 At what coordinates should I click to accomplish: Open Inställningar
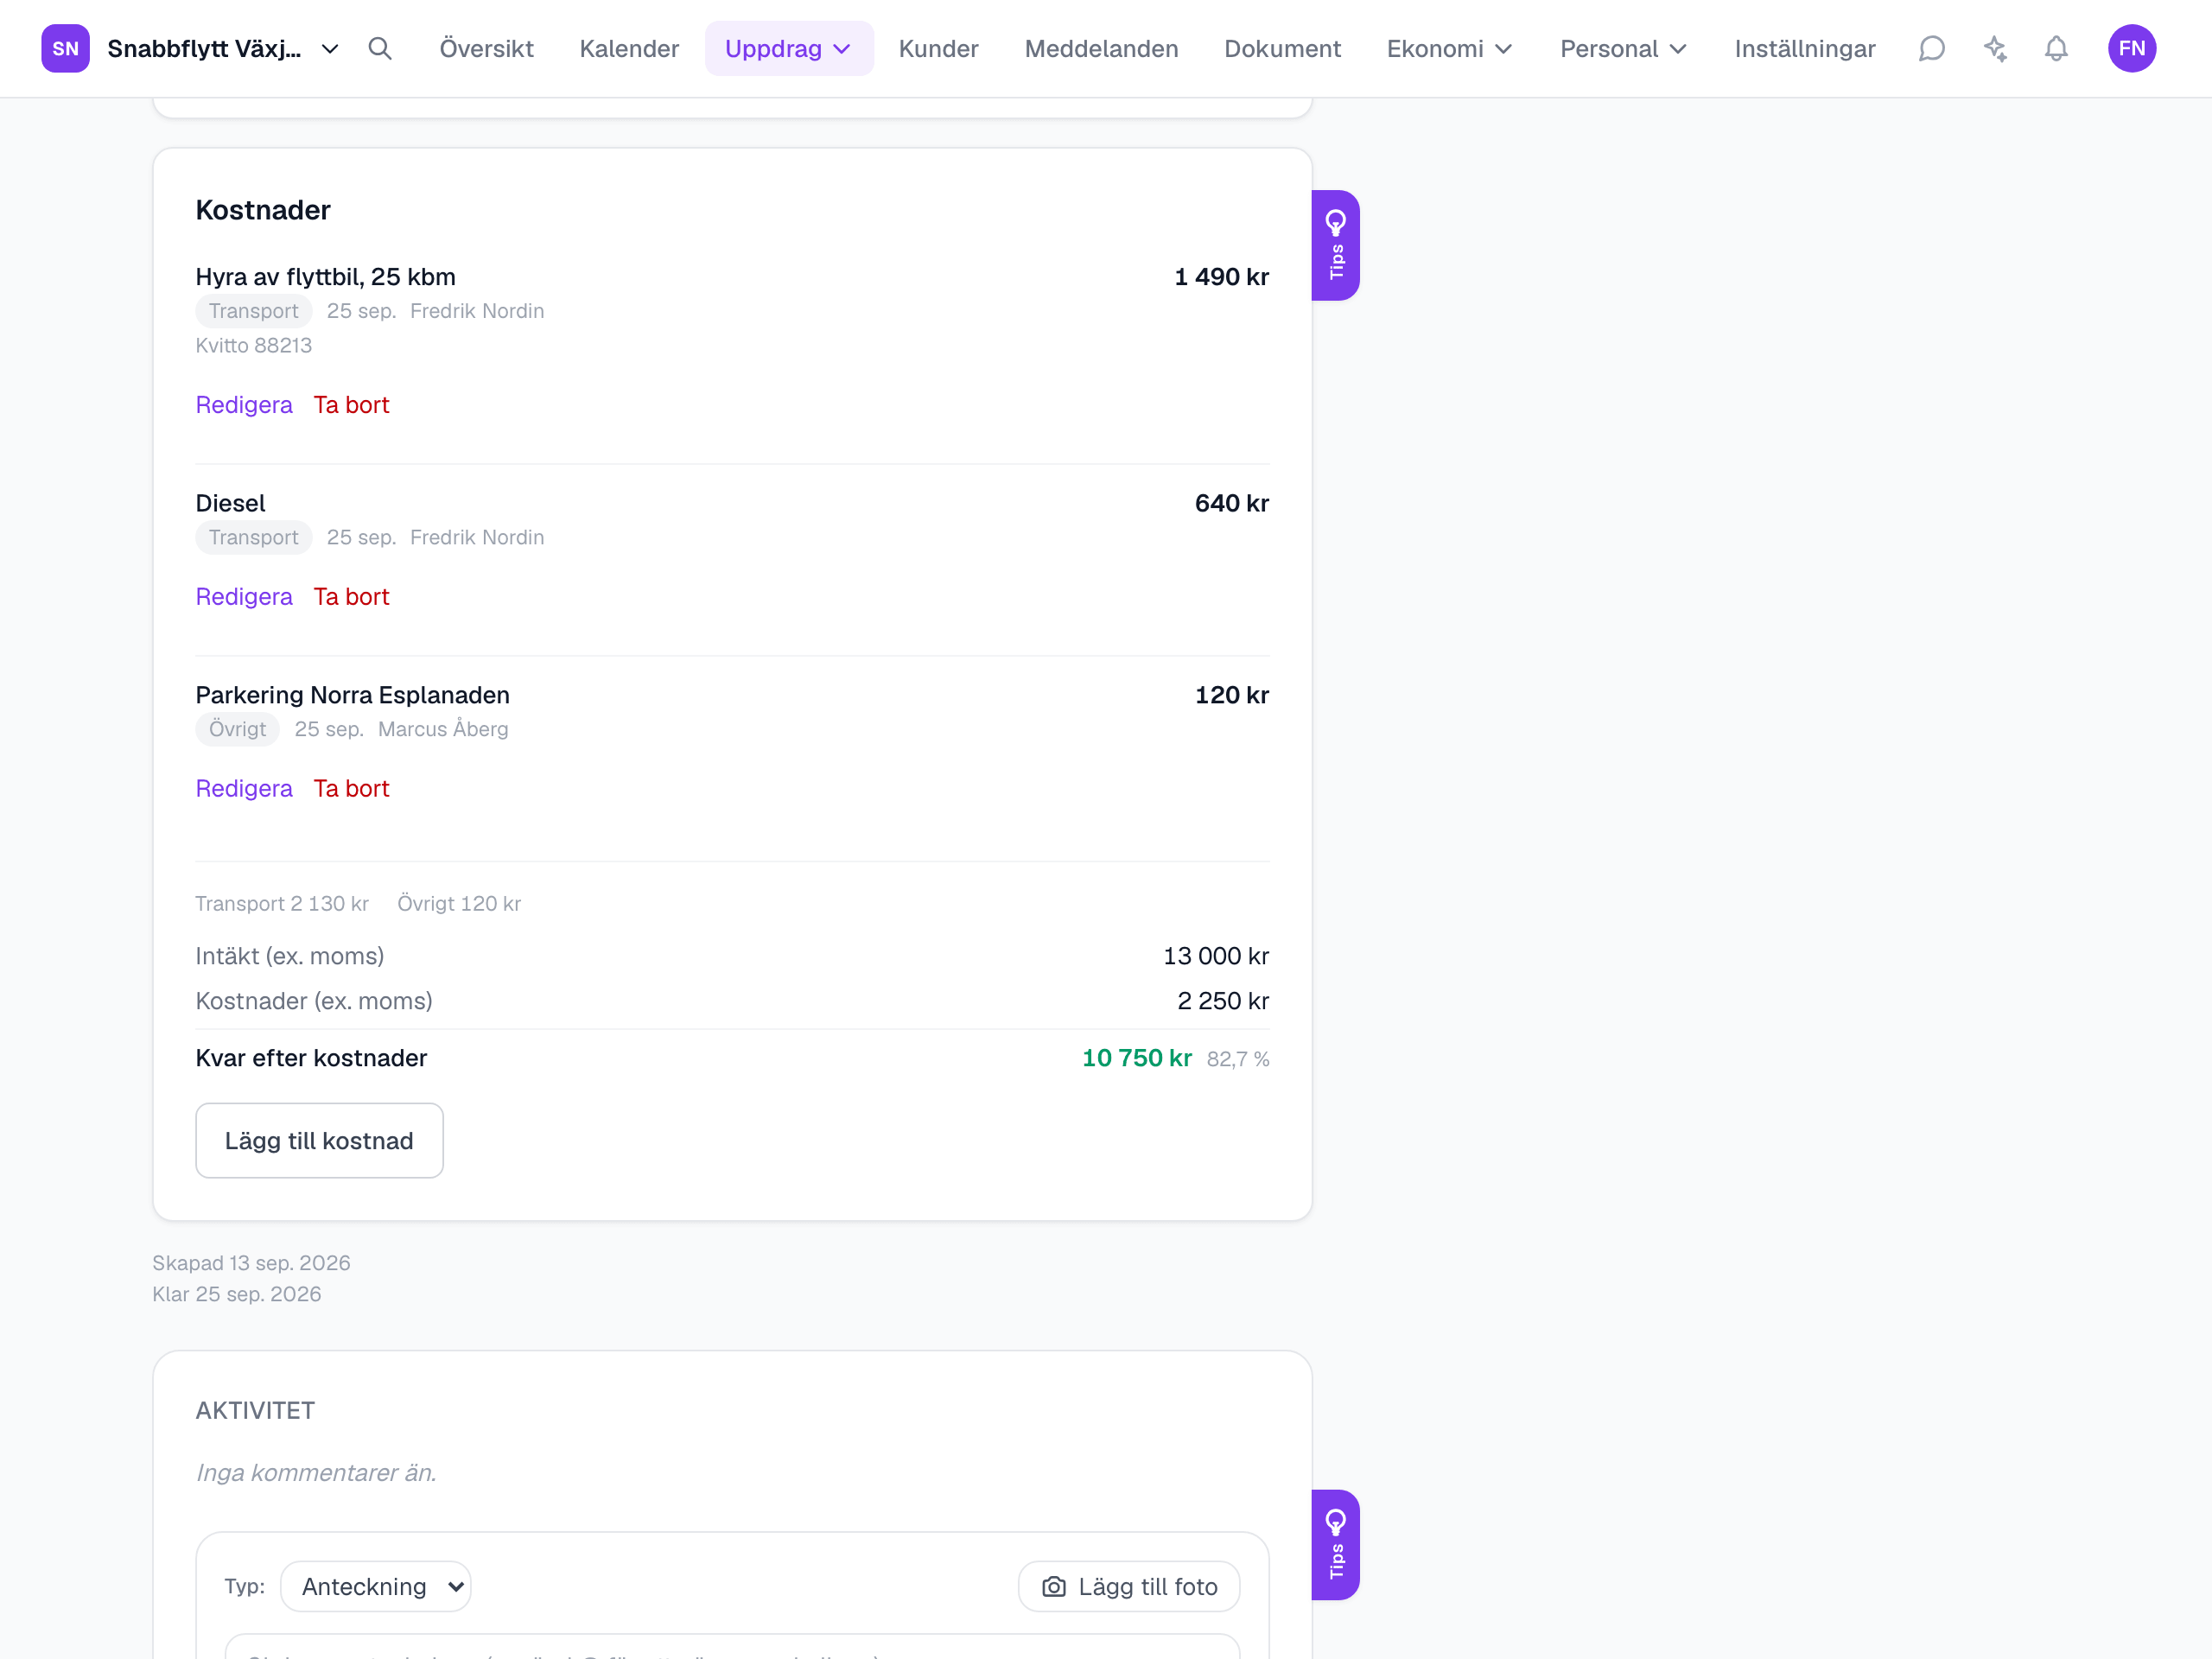pos(1804,49)
